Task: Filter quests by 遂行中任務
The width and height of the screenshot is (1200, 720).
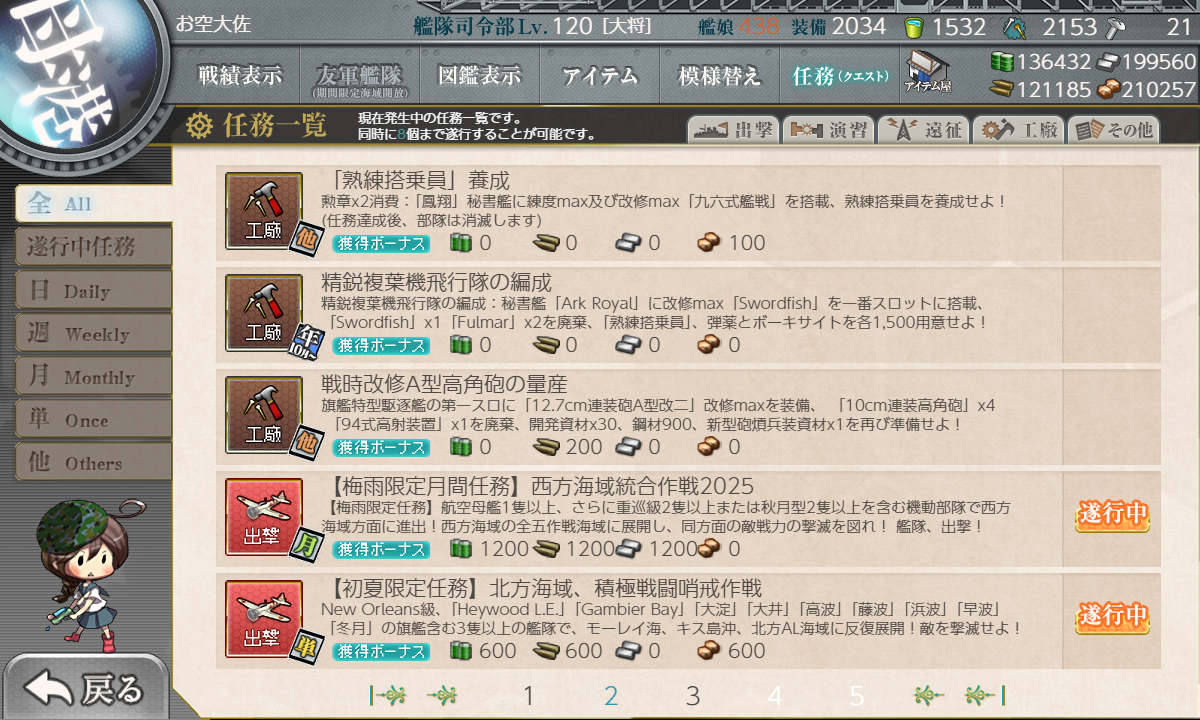Action: 93,246
